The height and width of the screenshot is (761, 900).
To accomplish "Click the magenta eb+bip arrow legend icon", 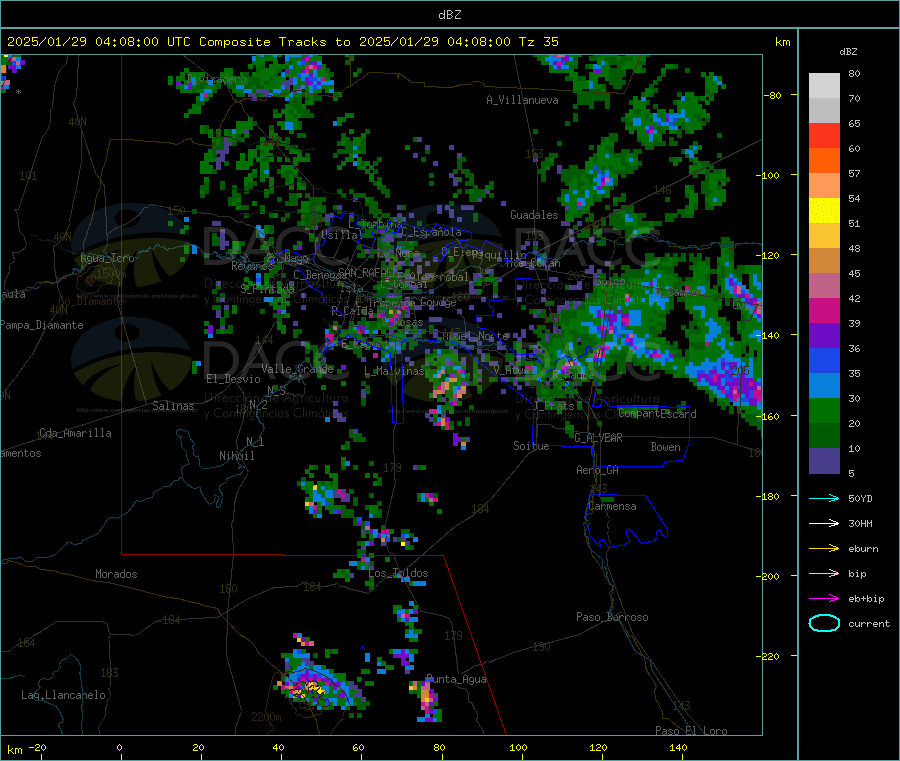I will pyautogui.click(x=824, y=599).
